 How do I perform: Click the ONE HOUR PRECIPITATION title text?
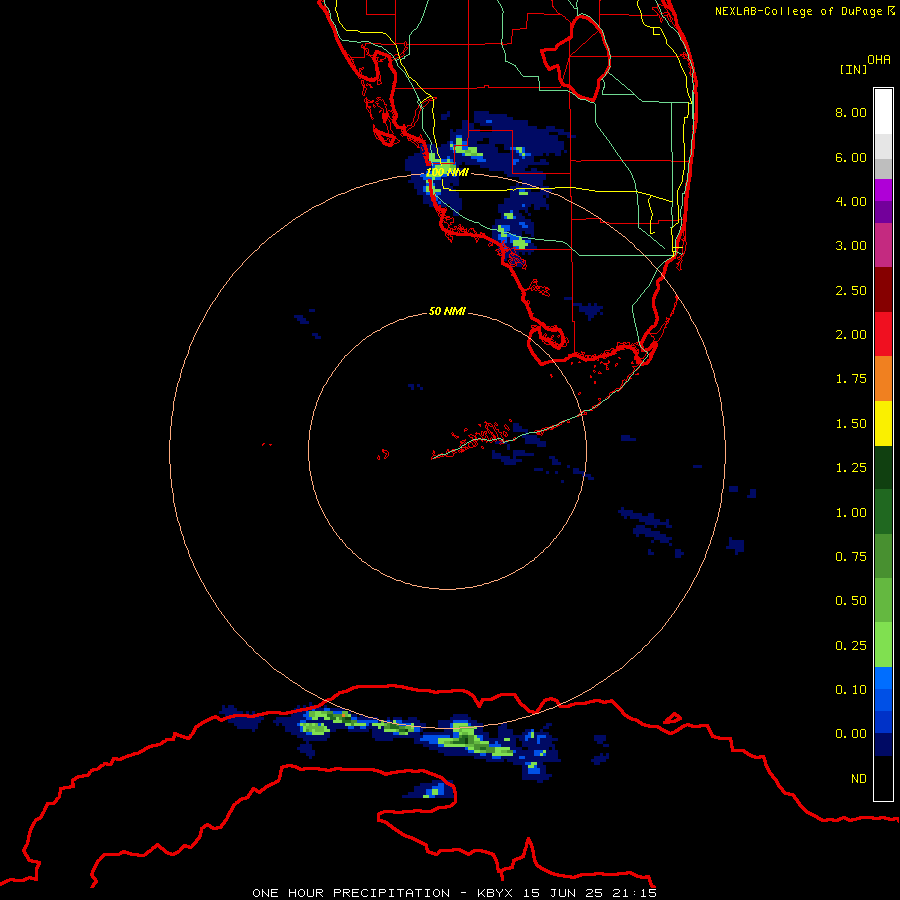351,893
